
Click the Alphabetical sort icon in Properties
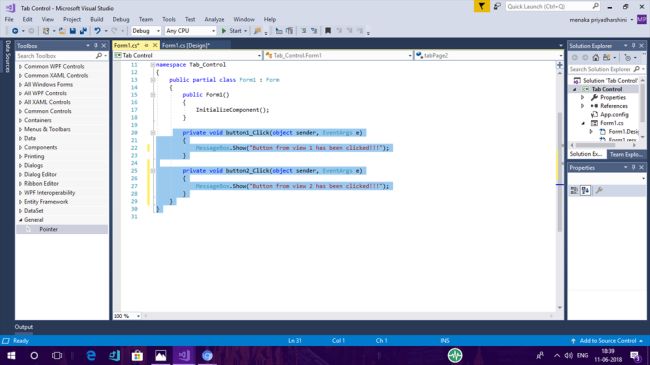[585, 190]
